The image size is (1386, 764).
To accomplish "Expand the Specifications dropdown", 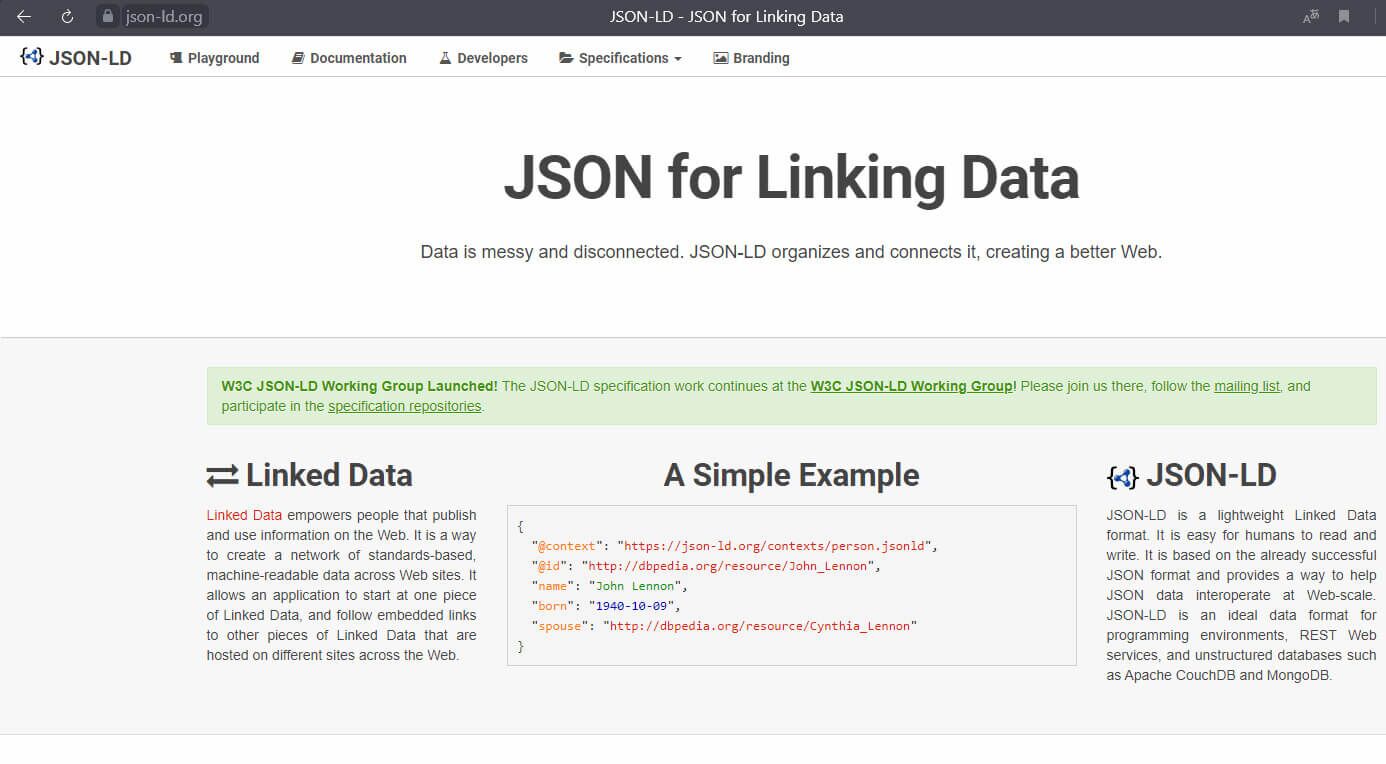I will 620,57.
